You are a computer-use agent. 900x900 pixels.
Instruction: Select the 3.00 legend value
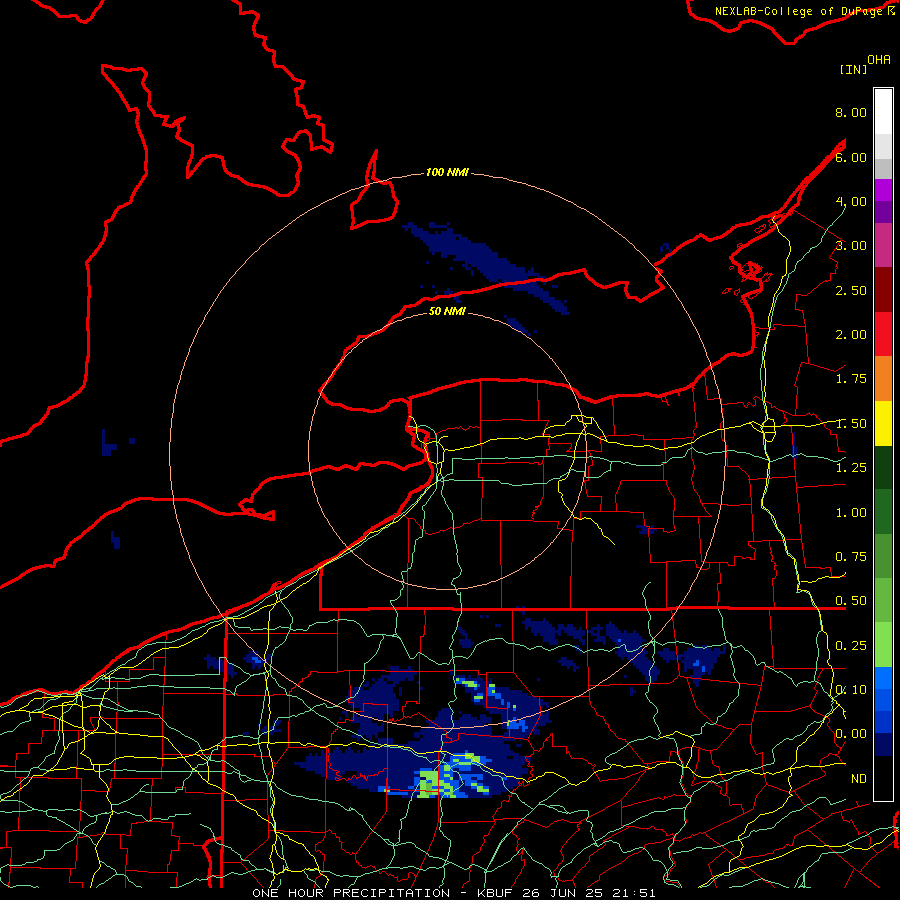pos(850,246)
